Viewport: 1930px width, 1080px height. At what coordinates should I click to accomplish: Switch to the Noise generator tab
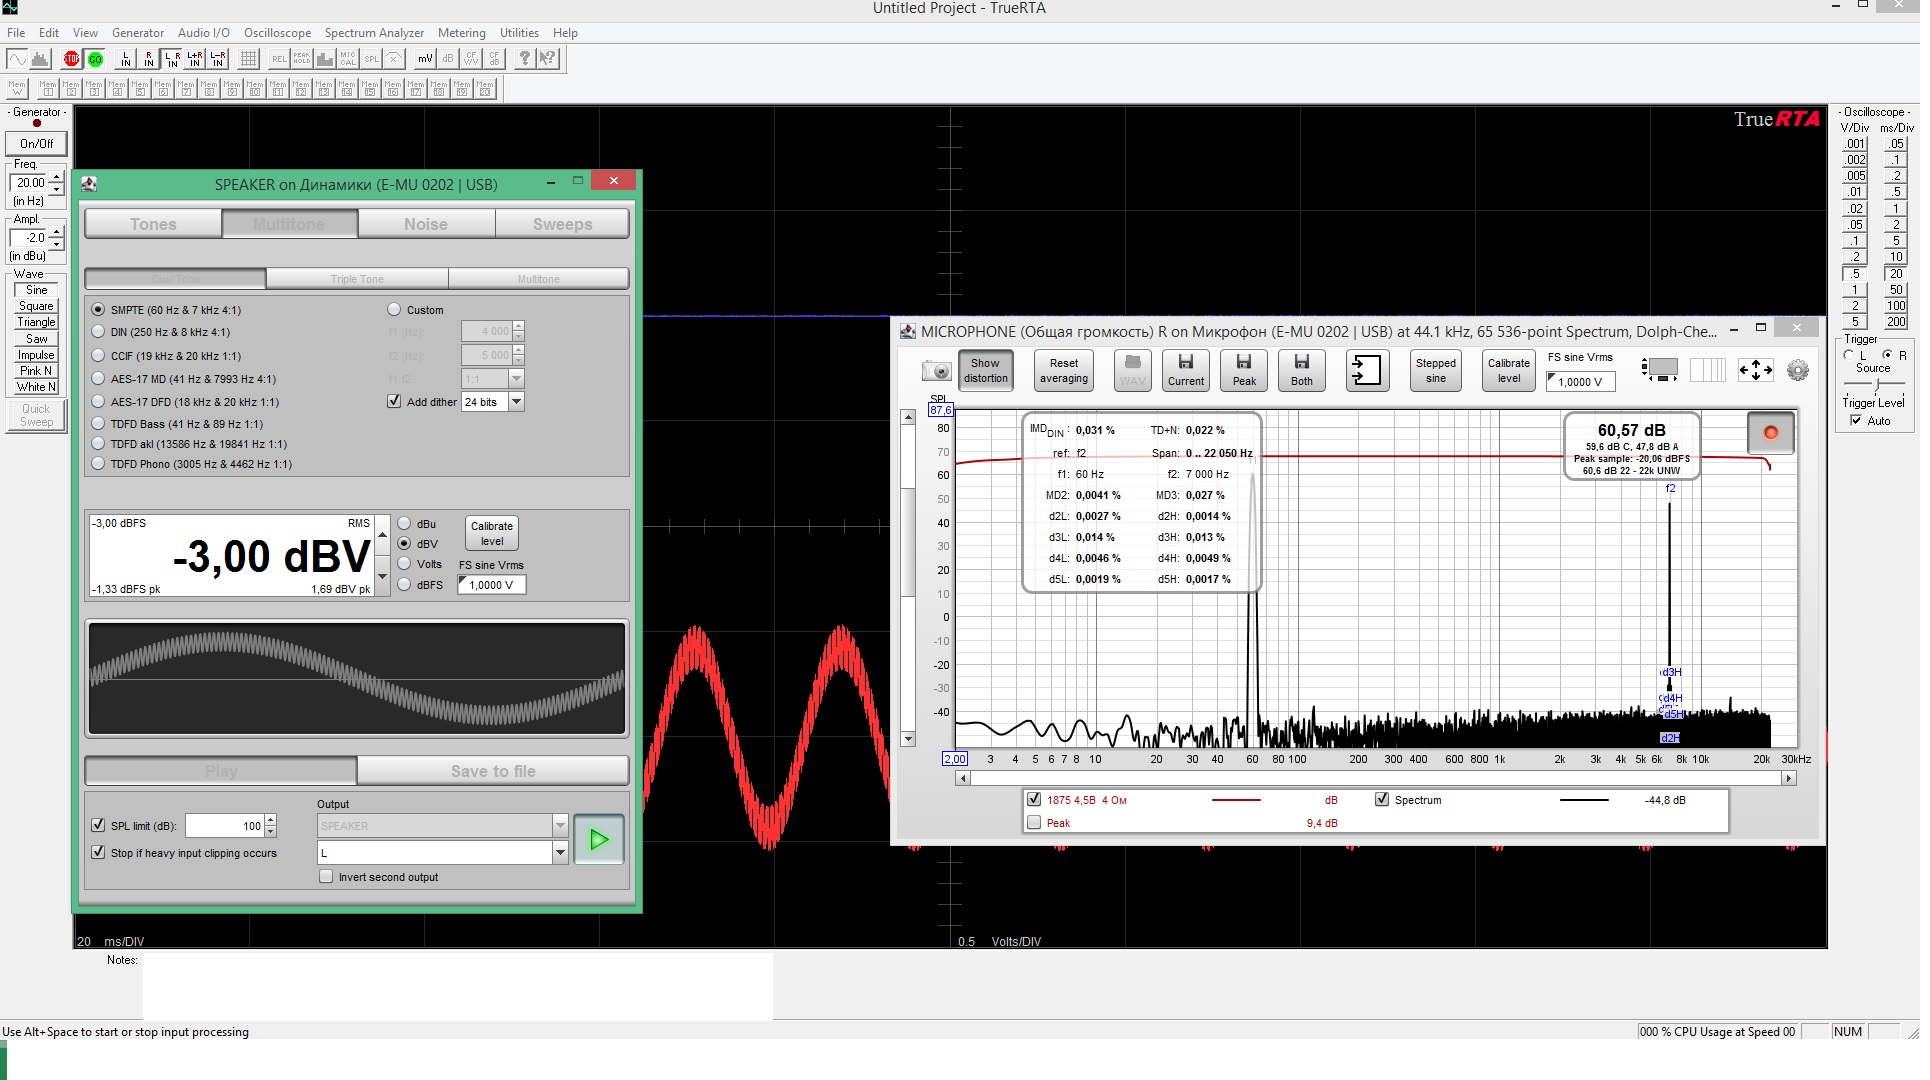click(x=425, y=224)
